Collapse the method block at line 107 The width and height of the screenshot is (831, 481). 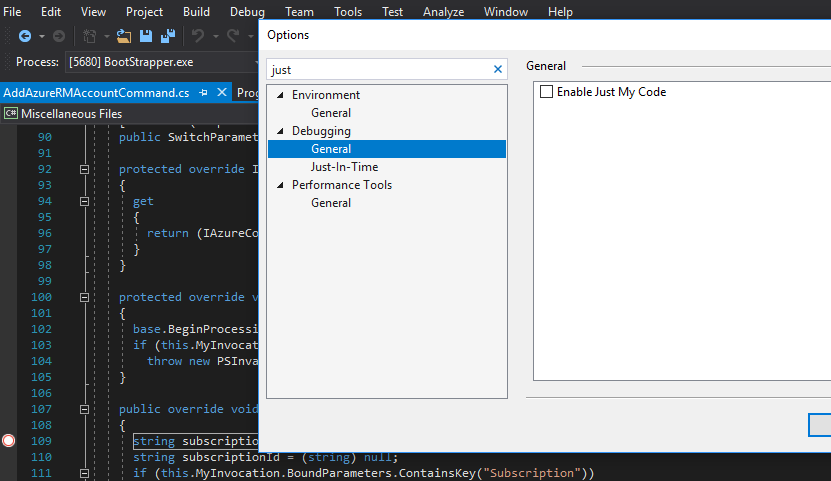(84, 409)
